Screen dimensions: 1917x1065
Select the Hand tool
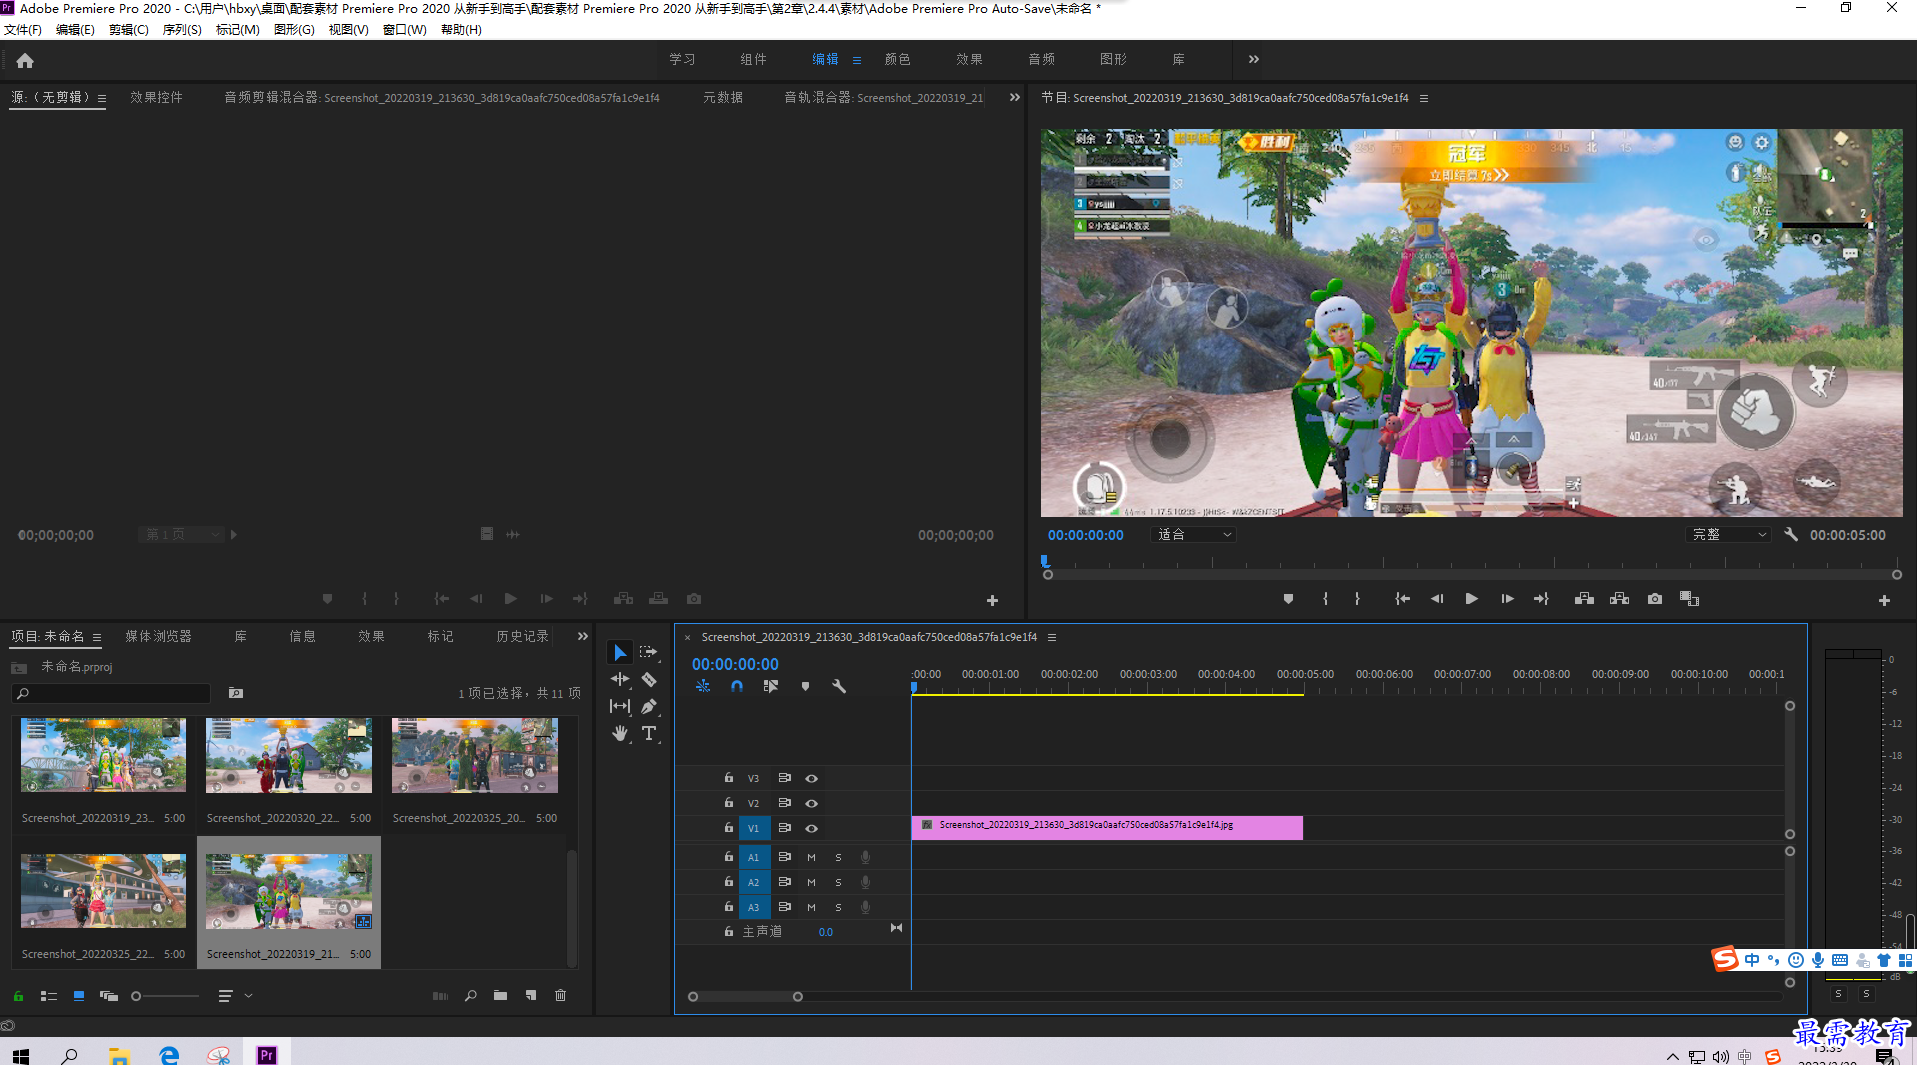[x=620, y=733]
